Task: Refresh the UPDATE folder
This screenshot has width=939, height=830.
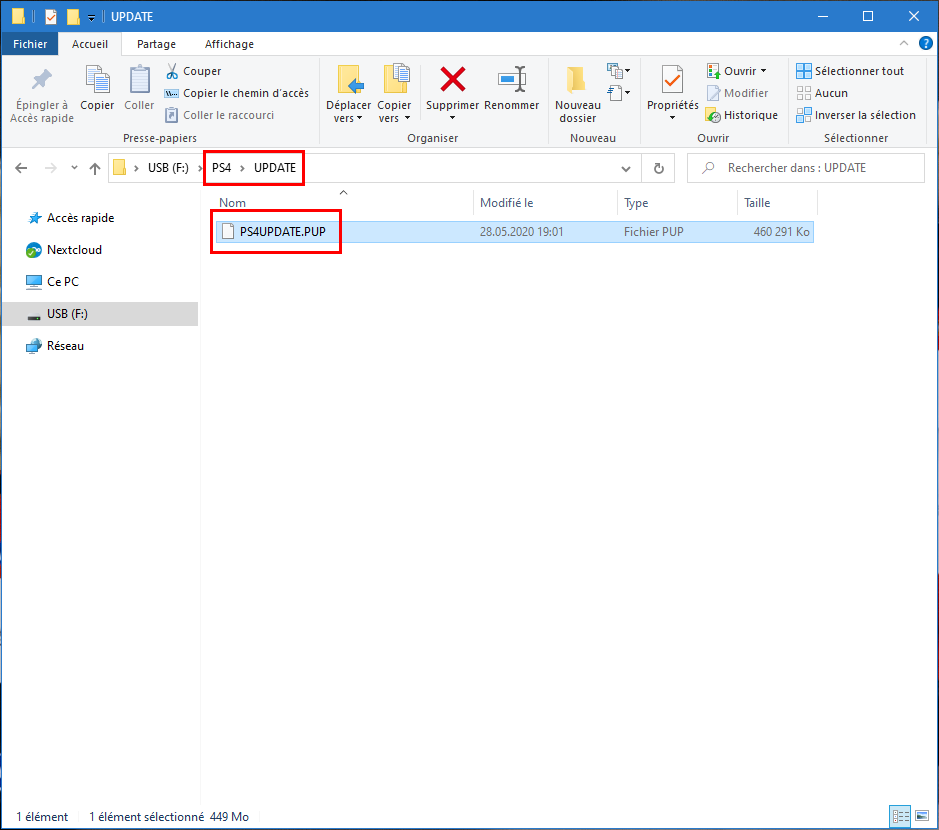Action: tap(658, 168)
